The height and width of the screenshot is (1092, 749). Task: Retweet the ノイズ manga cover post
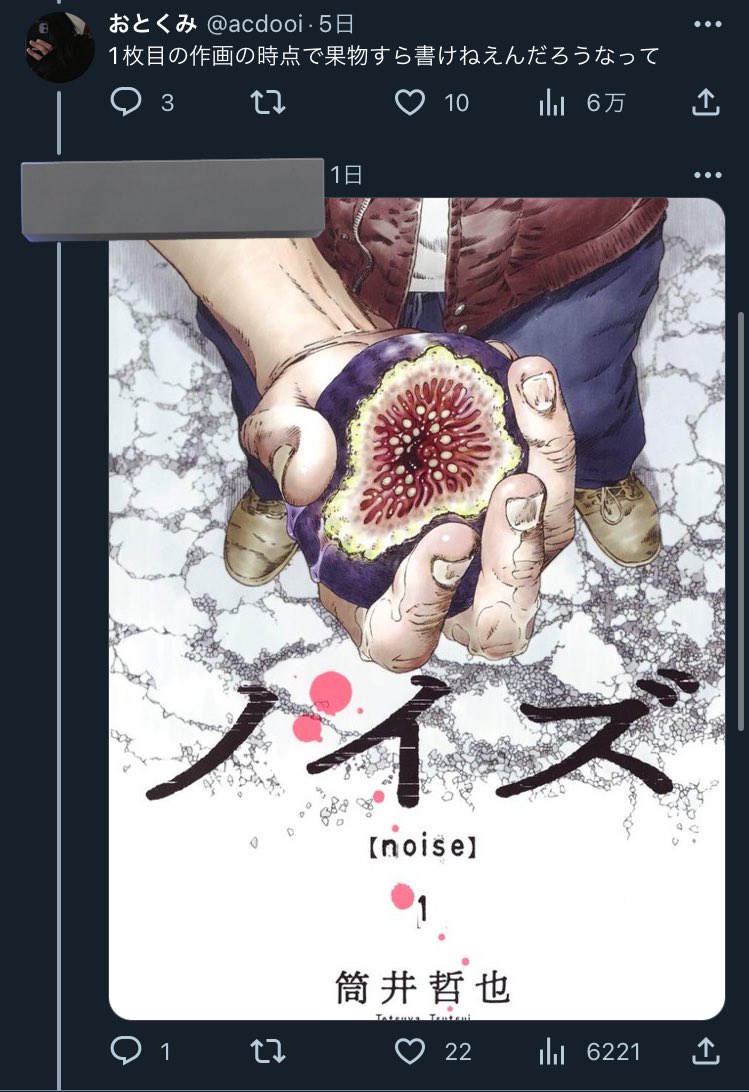tap(268, 1051)
